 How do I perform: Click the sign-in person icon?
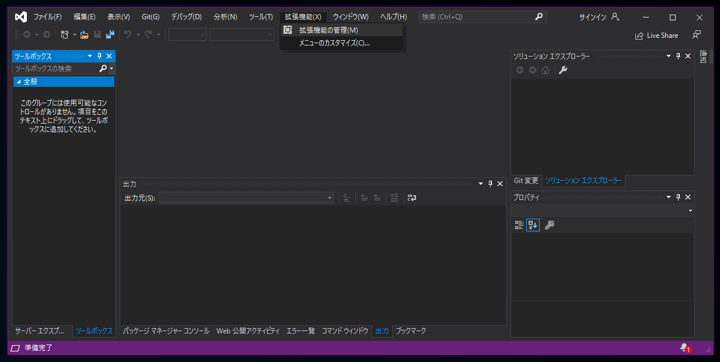click(x=615, y=17)
